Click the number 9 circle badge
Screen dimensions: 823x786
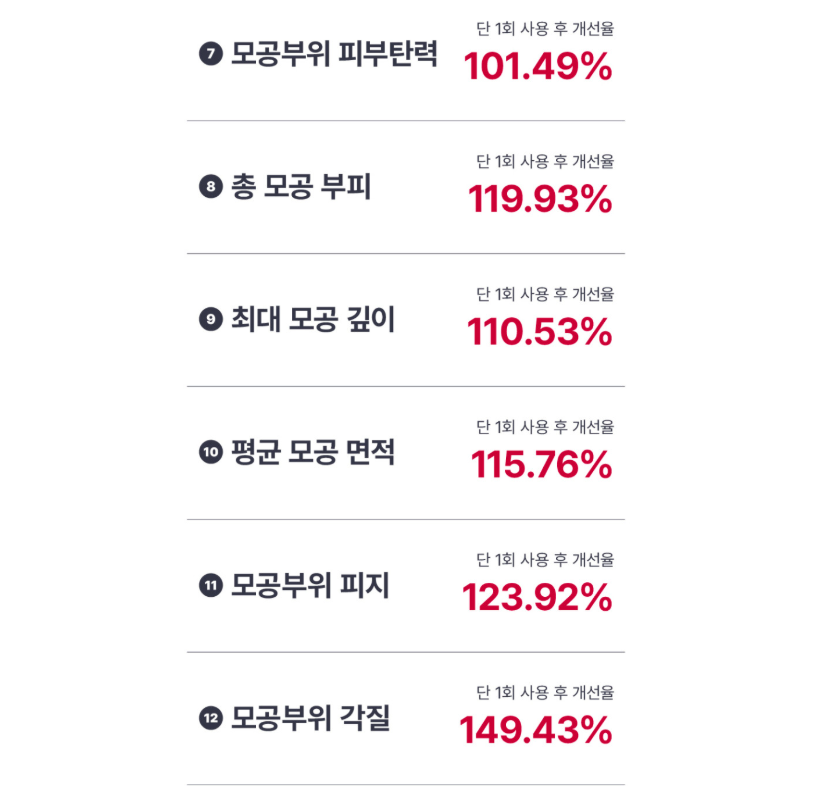click(210, 320)
